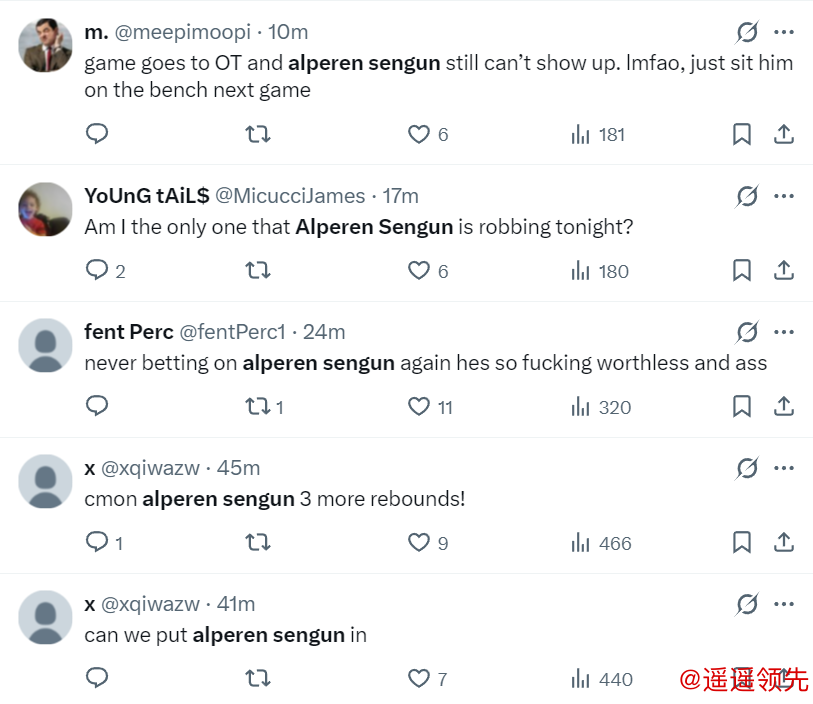Repost the 'can we put alperen sengun in' tweet
This screenshot has height=704, width=813.
[258, 679]
